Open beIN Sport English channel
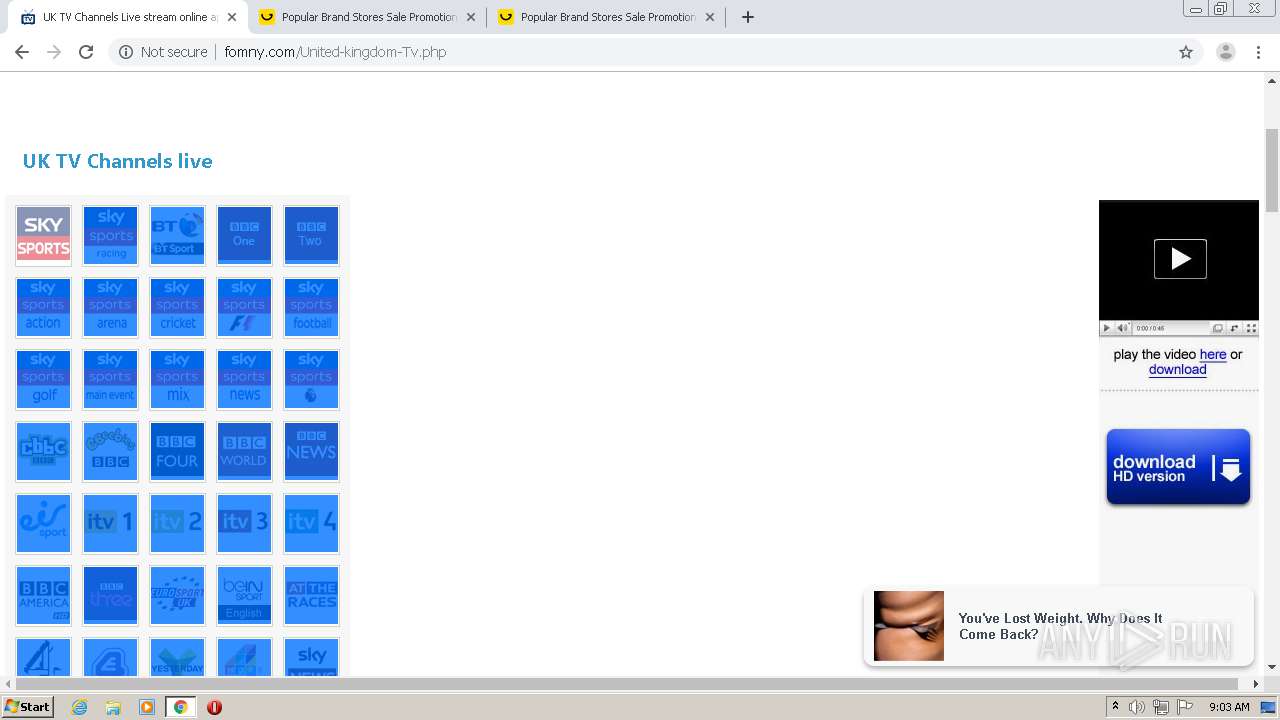Image resolution: width=1280 pixels, height=720 pixels. pos(244,595)
